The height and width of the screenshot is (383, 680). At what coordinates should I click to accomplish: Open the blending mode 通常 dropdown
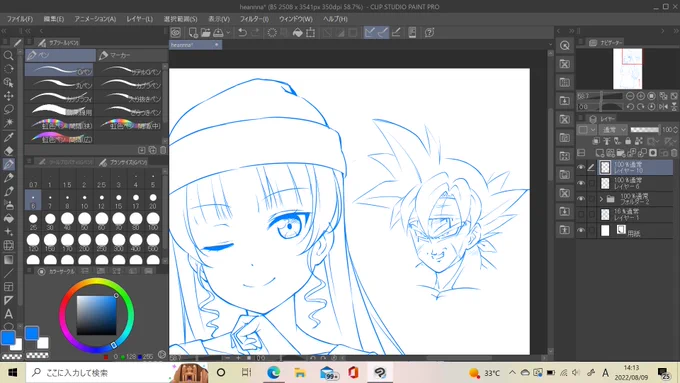[x=613, y=130]
